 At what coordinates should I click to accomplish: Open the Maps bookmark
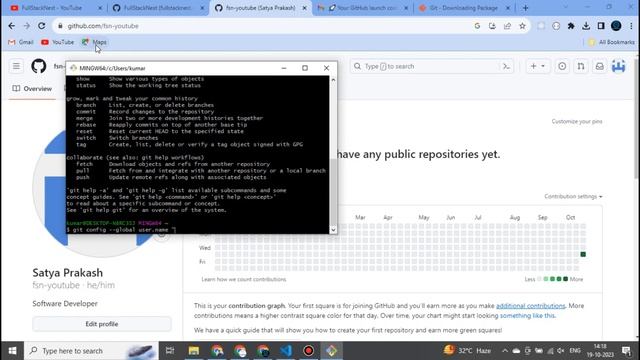click(x=94, y=42)
